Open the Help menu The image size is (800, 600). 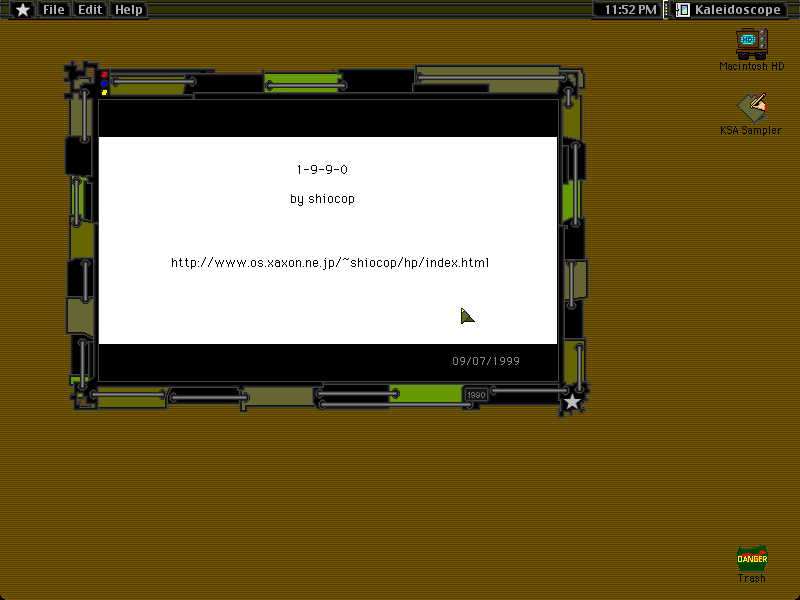[129, 10]
